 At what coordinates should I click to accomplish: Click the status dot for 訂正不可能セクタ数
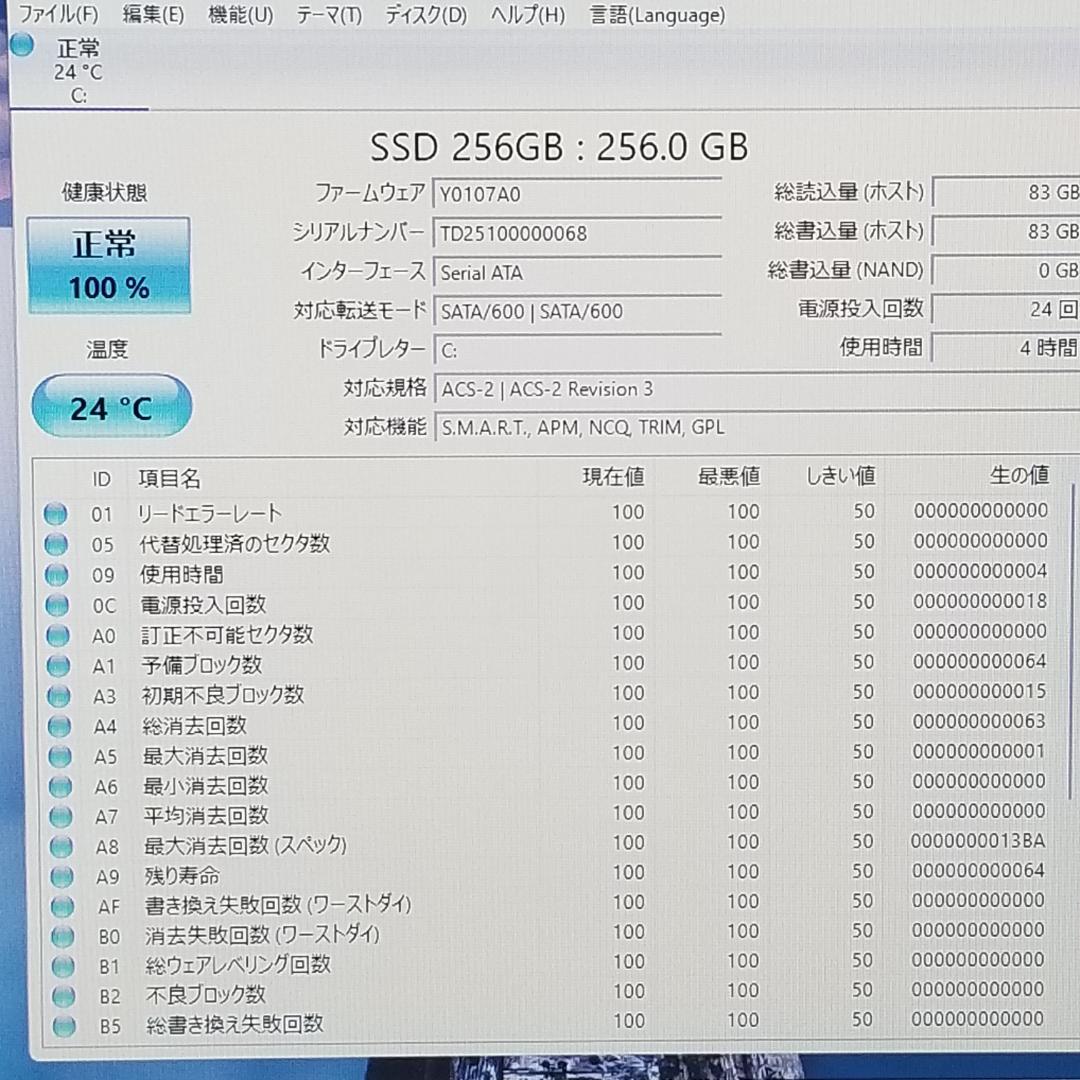(x=57, y=634)
